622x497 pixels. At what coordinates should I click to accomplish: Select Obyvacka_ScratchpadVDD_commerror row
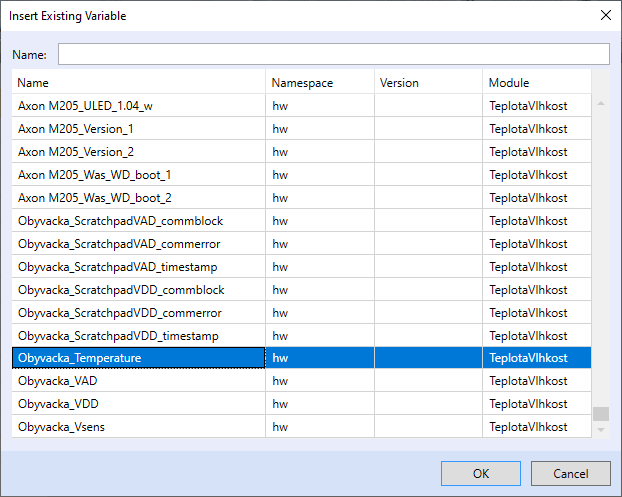(x=119, y=313)
